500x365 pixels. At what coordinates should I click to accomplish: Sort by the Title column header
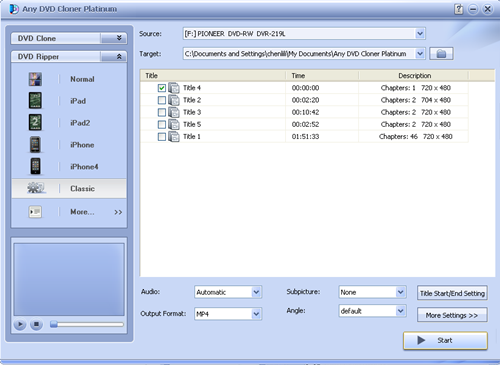213,76
